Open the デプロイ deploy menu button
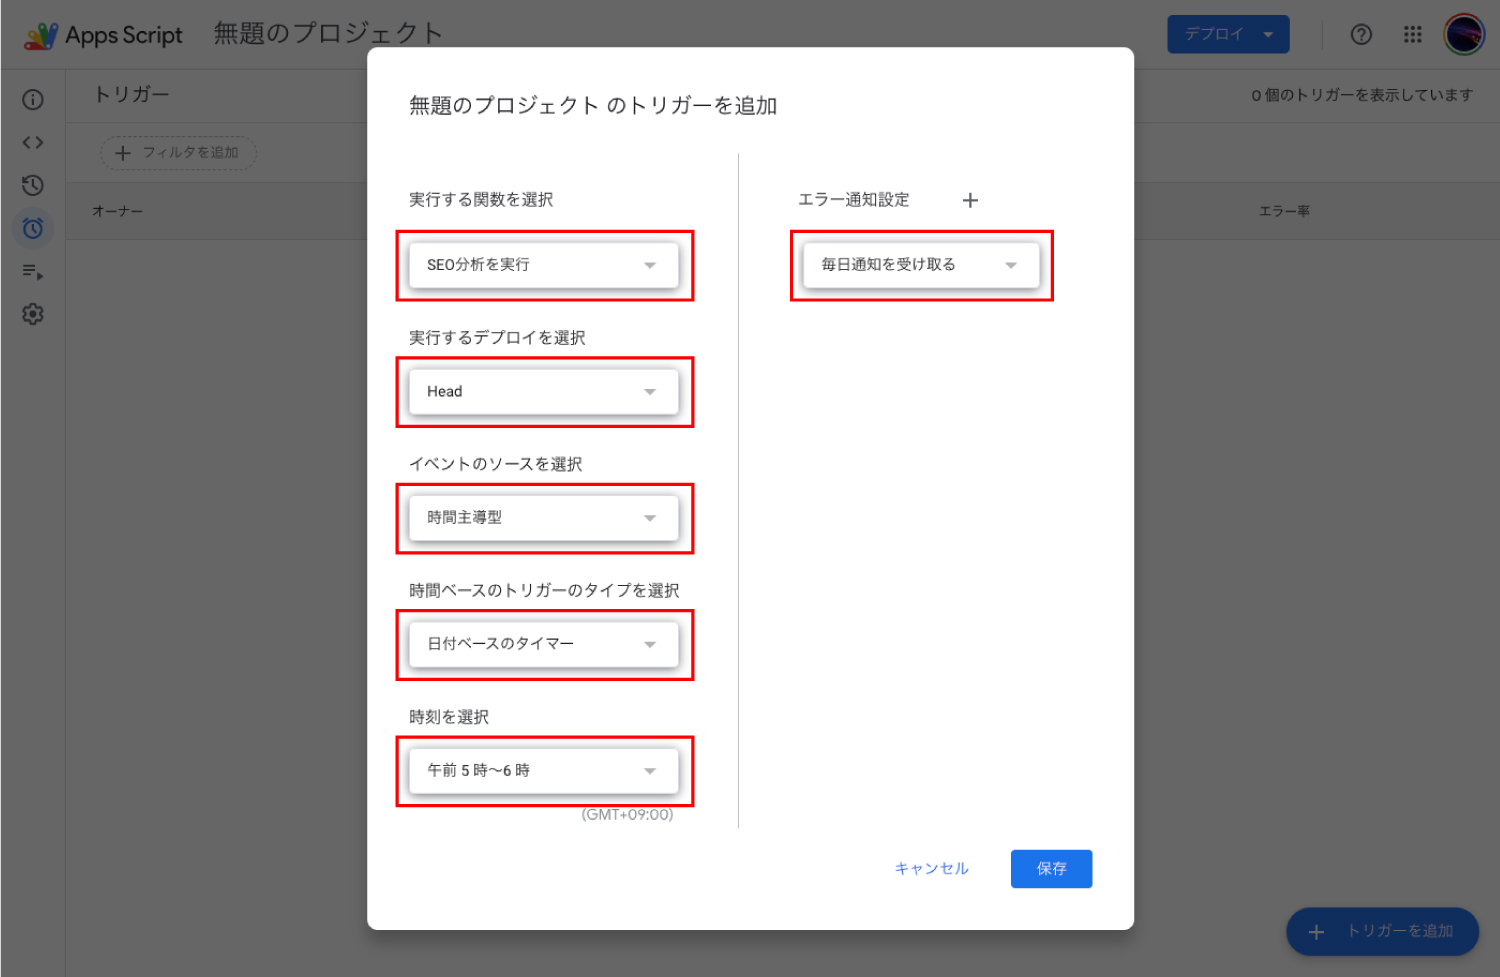1500x977 pixels. point(1228,35)
